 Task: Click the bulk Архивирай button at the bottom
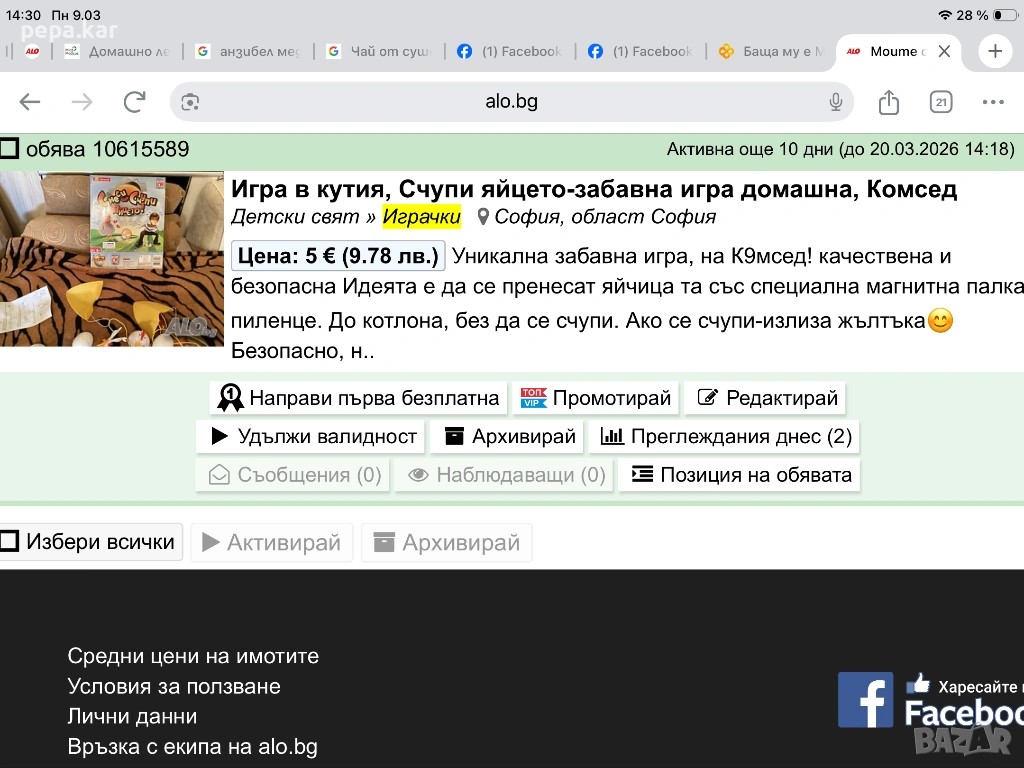[447, 542]
